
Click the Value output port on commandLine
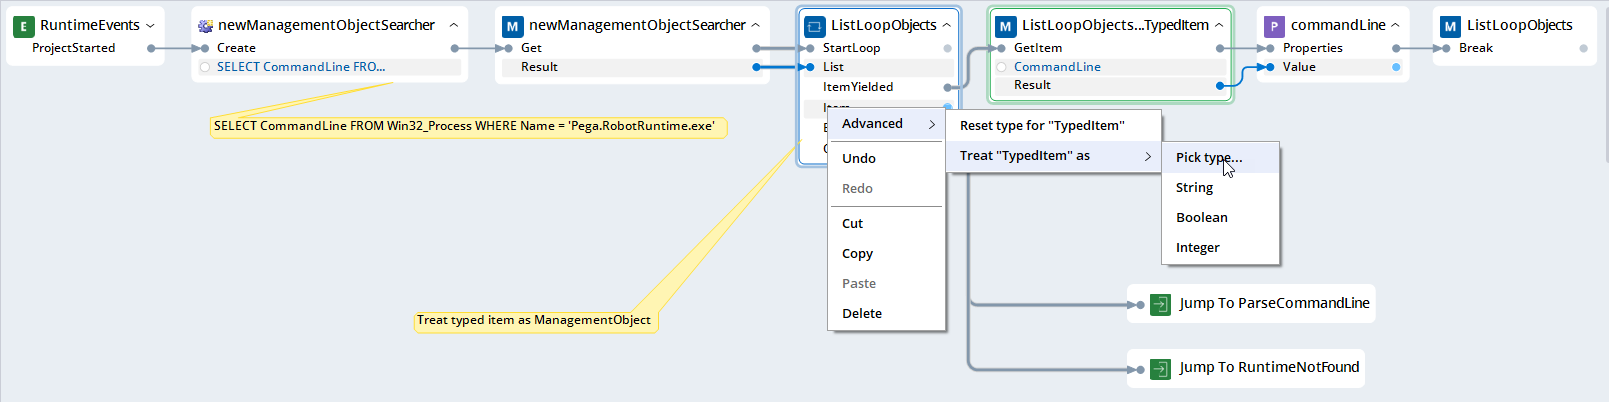(x=1396, y=67)
